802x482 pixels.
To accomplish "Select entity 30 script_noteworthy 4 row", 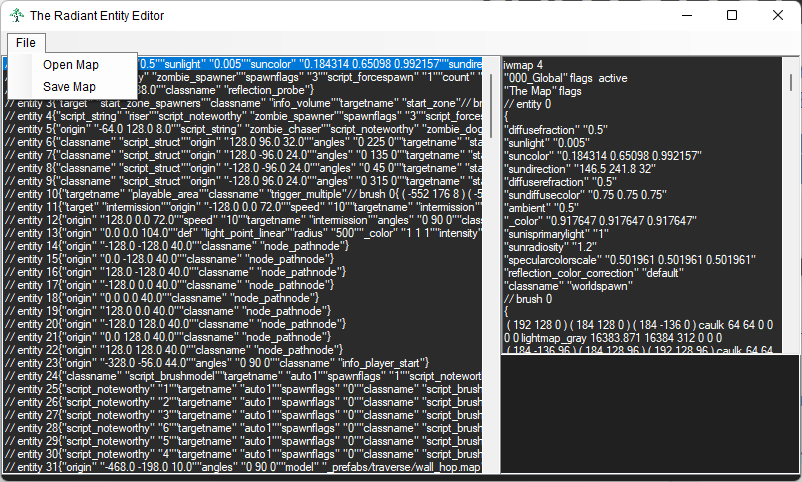I will (243, 454).
